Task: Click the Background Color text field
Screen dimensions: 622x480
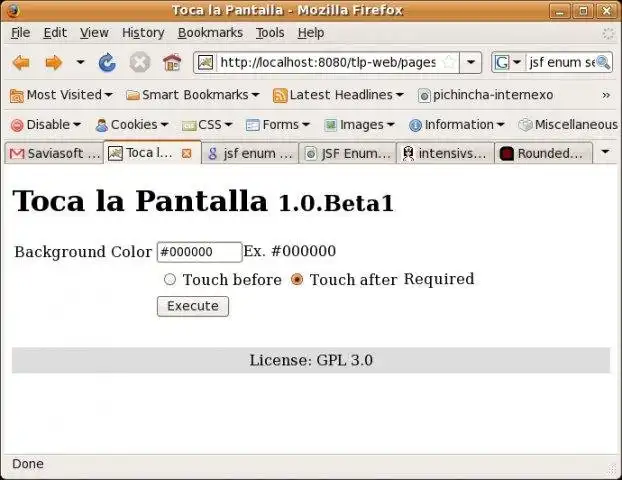Action: (200, 252)
